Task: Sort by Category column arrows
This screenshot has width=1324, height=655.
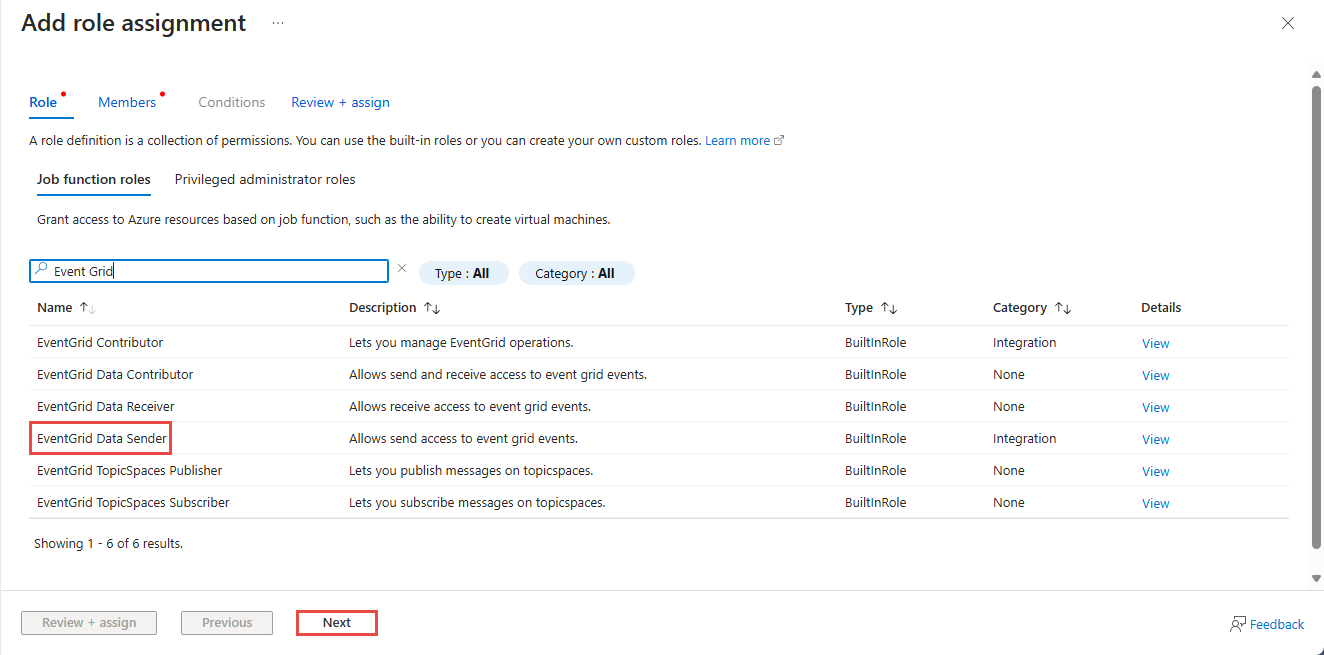Action: [x=1063, y=308]
